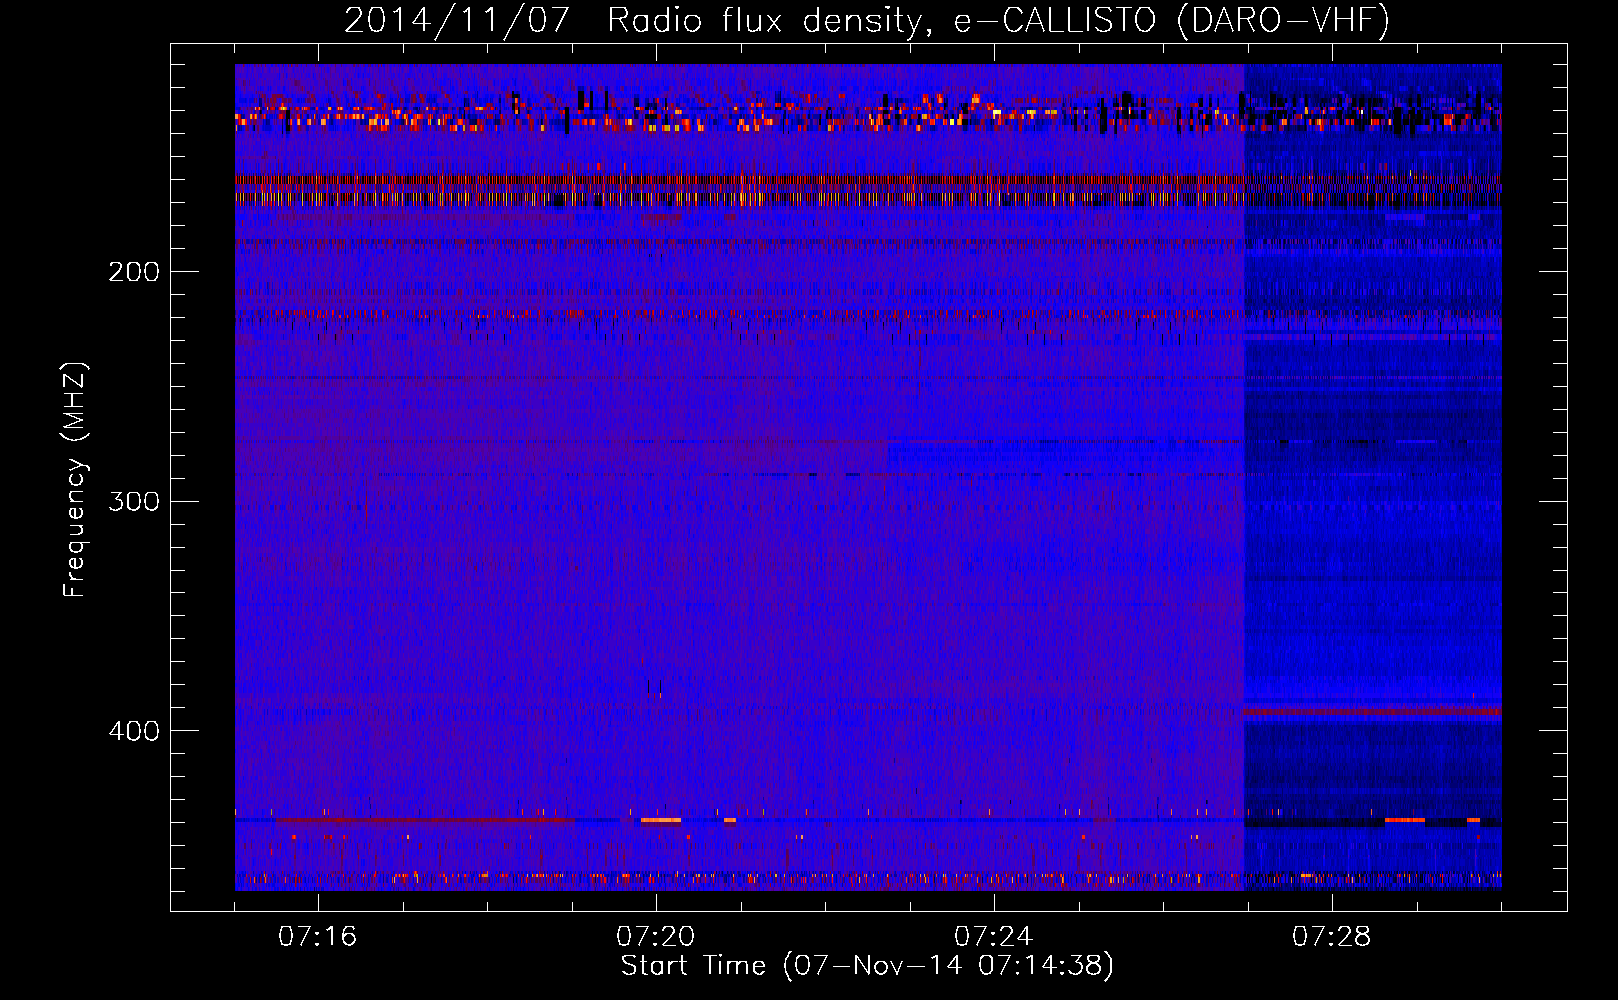The height and width of the screenshot is (1000, 1618).
Task: Click the plot title "2014/11/07 Radio flux density, e-CALLISTO (DARO-VHF)"
Action: click(867, 20)
